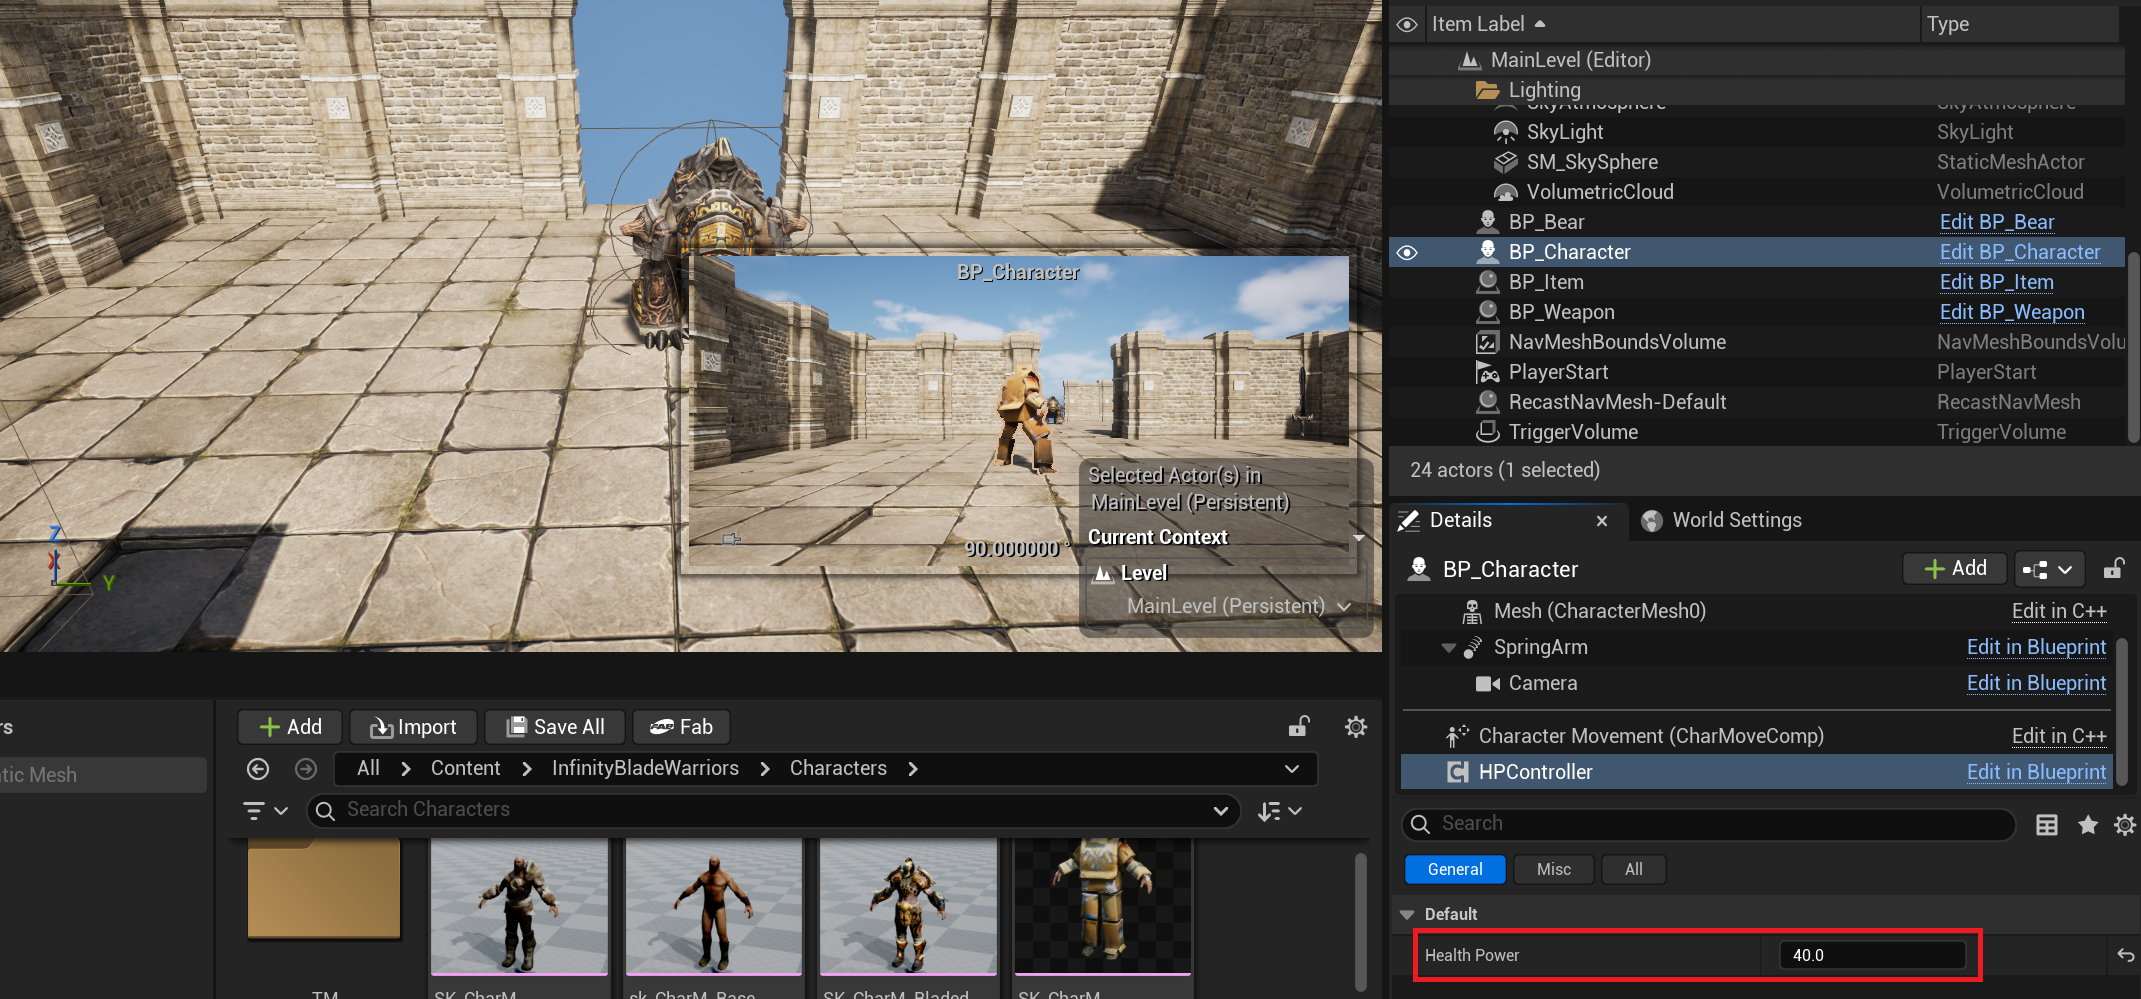The width and height of the screenshot is (2141, 999).
Task: Click Edit in C++ for Mesh component
Action: [x=2059, y=611]
